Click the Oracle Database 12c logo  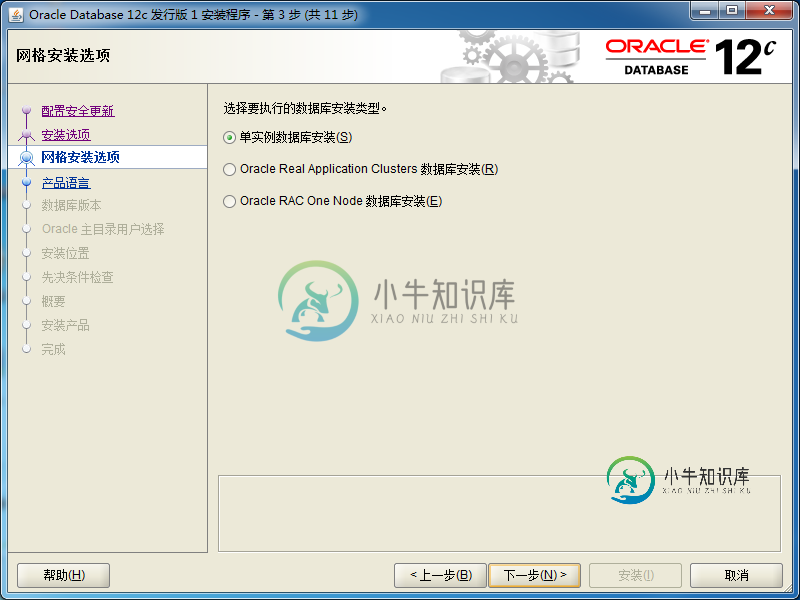[x=691, y=57]
